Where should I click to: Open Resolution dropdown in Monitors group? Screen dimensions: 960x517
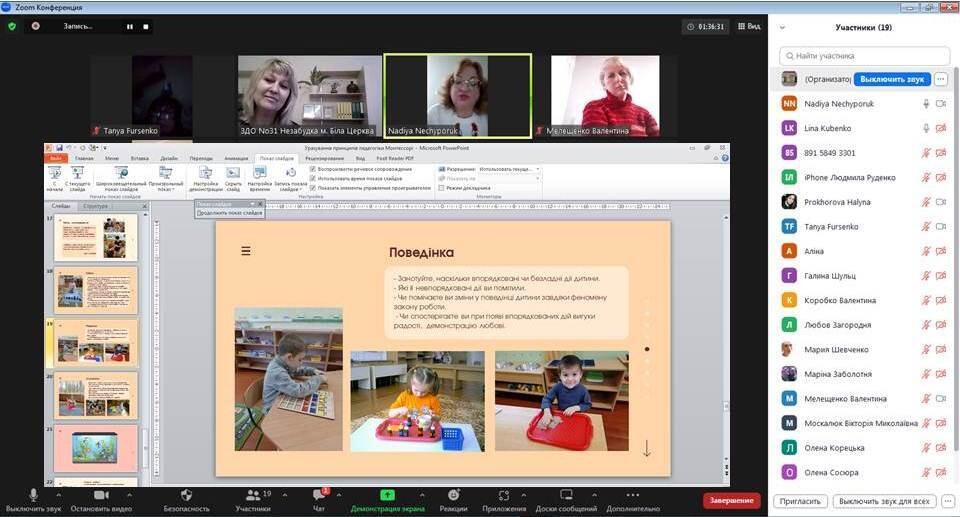pyautogui.click(x=509, y=169)
